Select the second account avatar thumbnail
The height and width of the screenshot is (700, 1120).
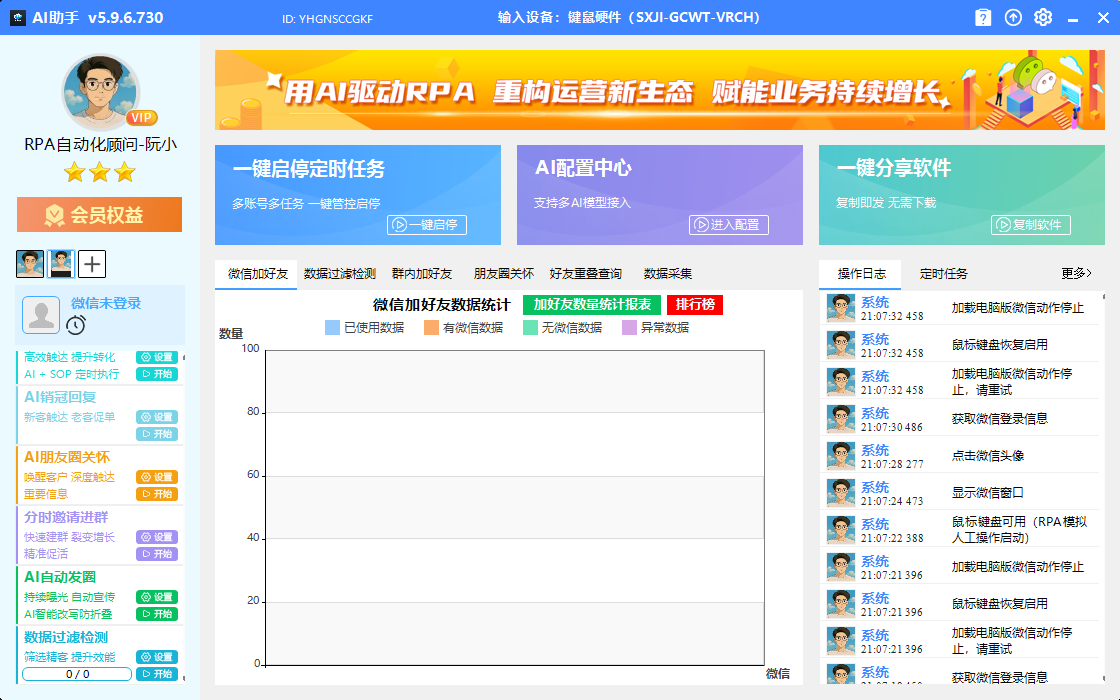point(61,264)
